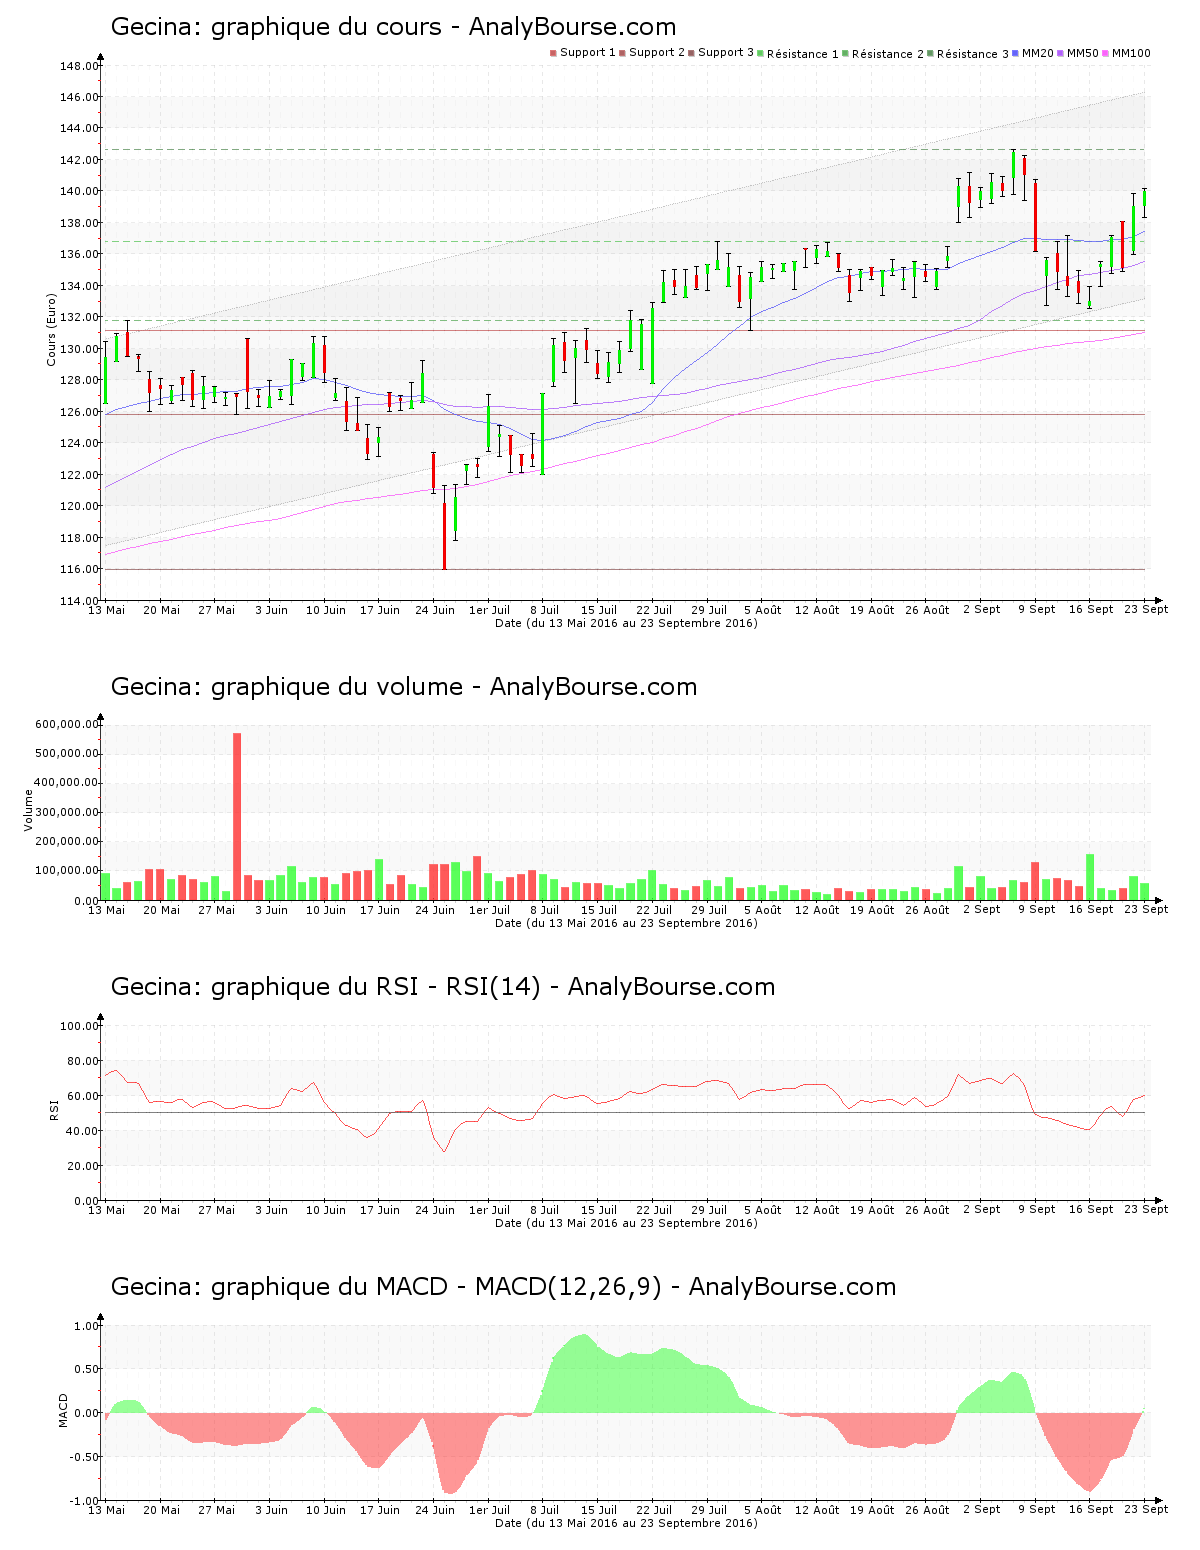Click the 'Gecina: graphique du cours' title
The height and width of the screenshot is (1550, 1200).
tap(393, 27)
